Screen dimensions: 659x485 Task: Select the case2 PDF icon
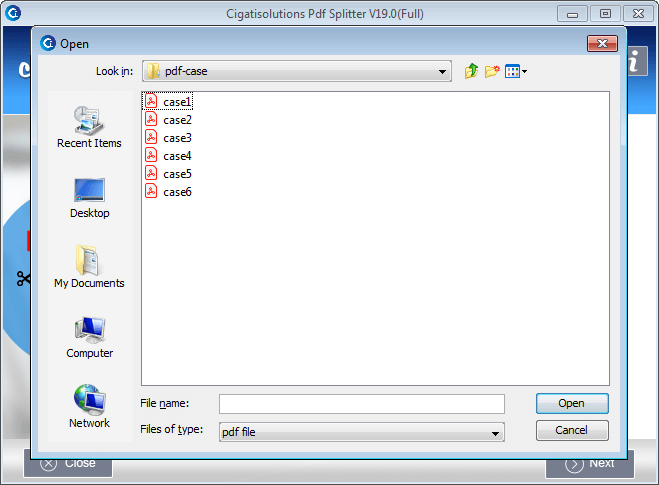[x=151, y=119]
